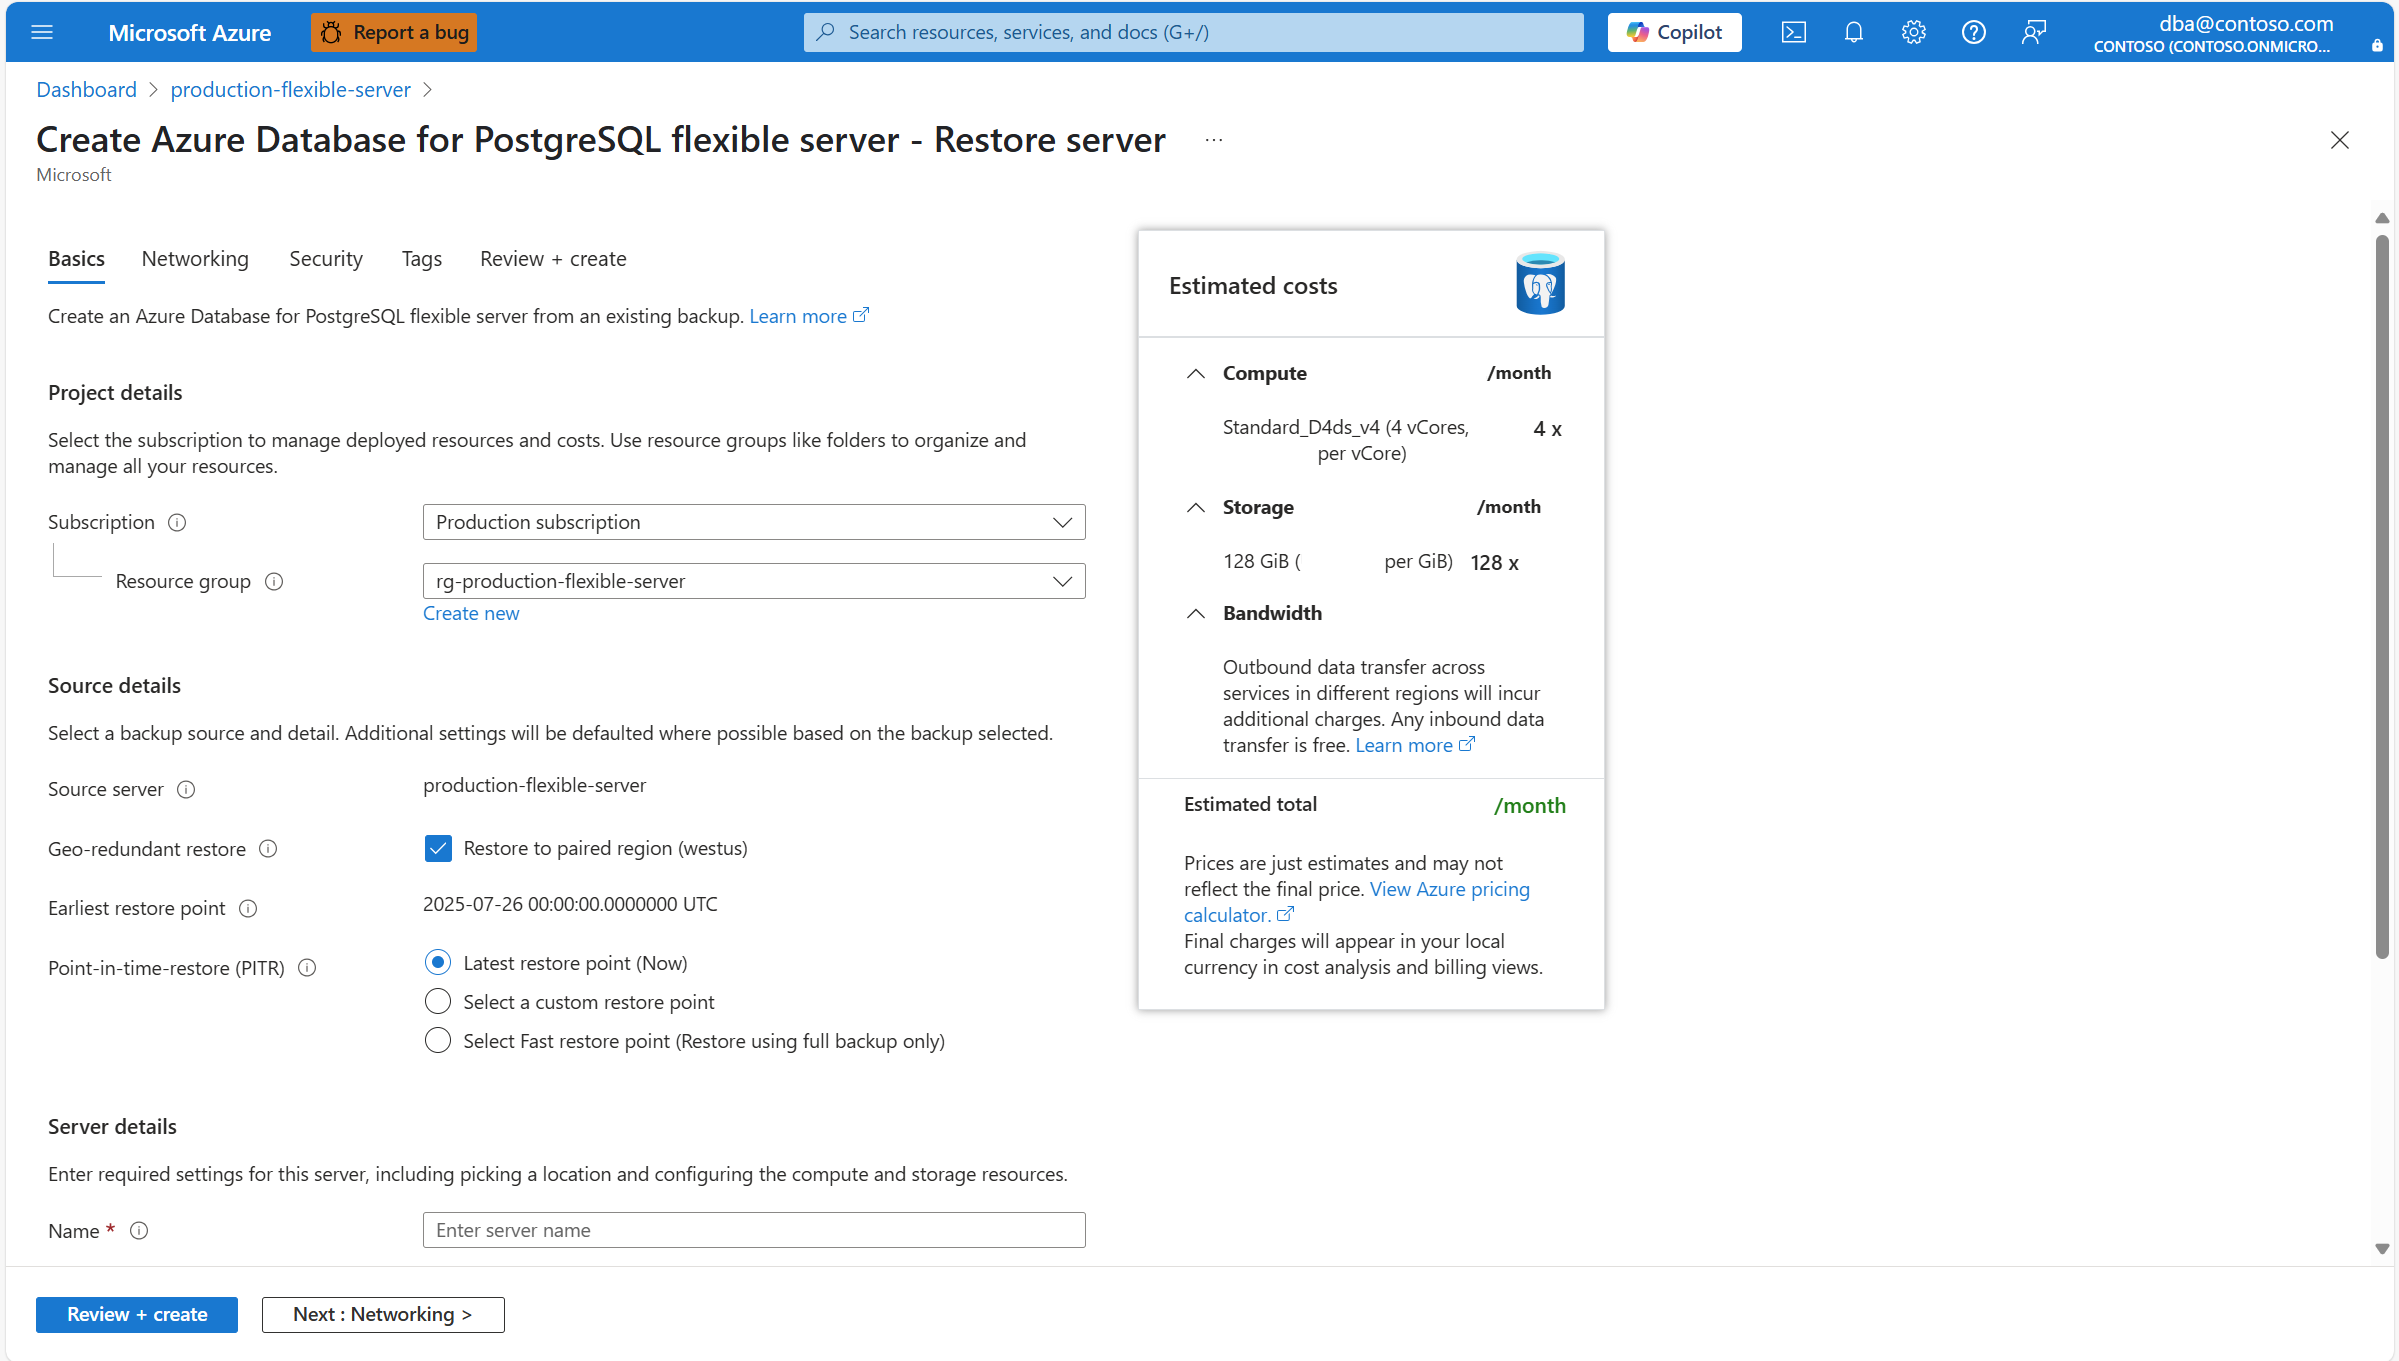Open the Resource group dropdown
This screenshot has width=2399, height=1361.
click(754, 581)
